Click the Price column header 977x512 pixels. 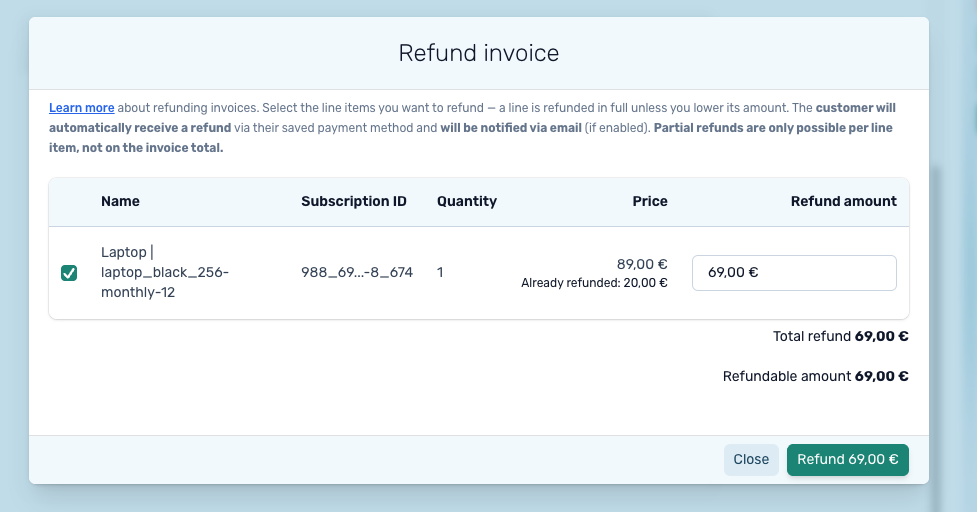pos(650,201)
